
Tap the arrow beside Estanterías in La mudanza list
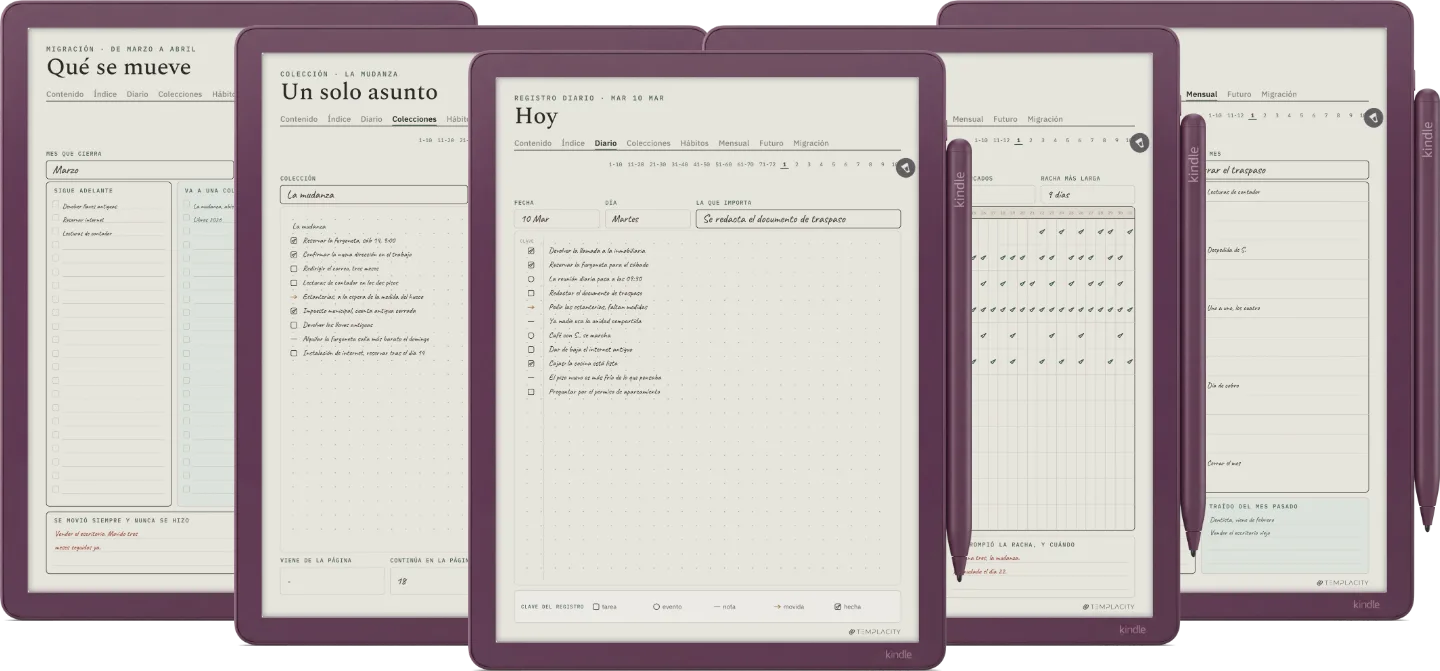[294, 297]
